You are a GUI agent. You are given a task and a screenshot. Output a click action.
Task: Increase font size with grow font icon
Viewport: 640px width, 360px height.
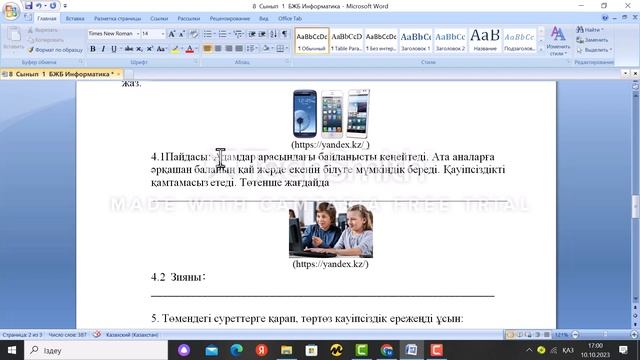[172, 33]
